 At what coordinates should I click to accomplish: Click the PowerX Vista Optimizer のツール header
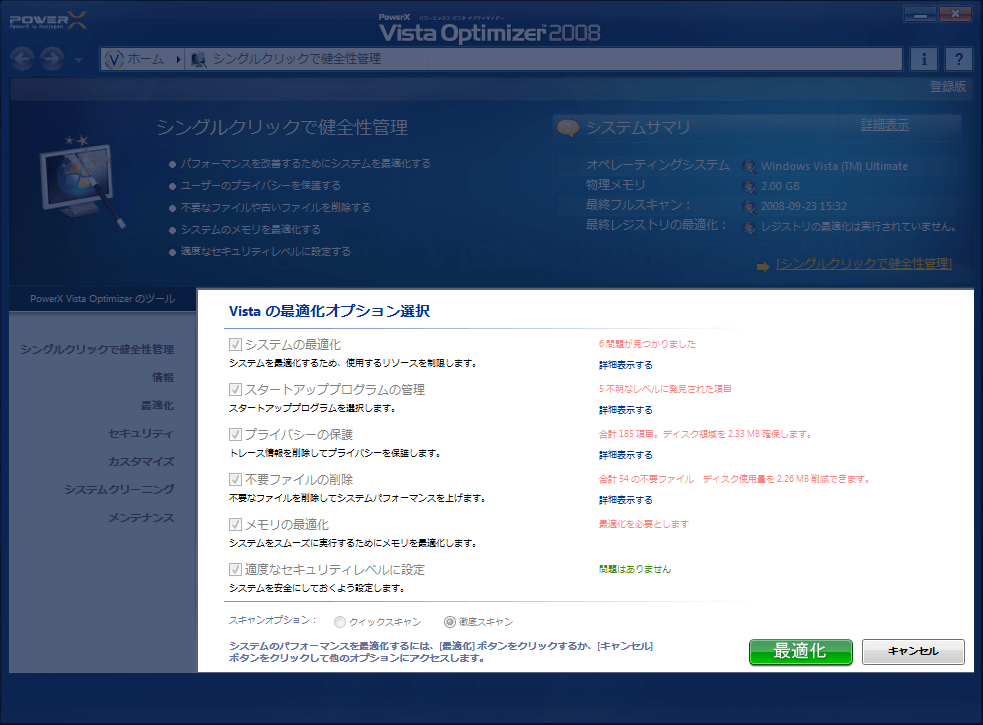[103, 299]
